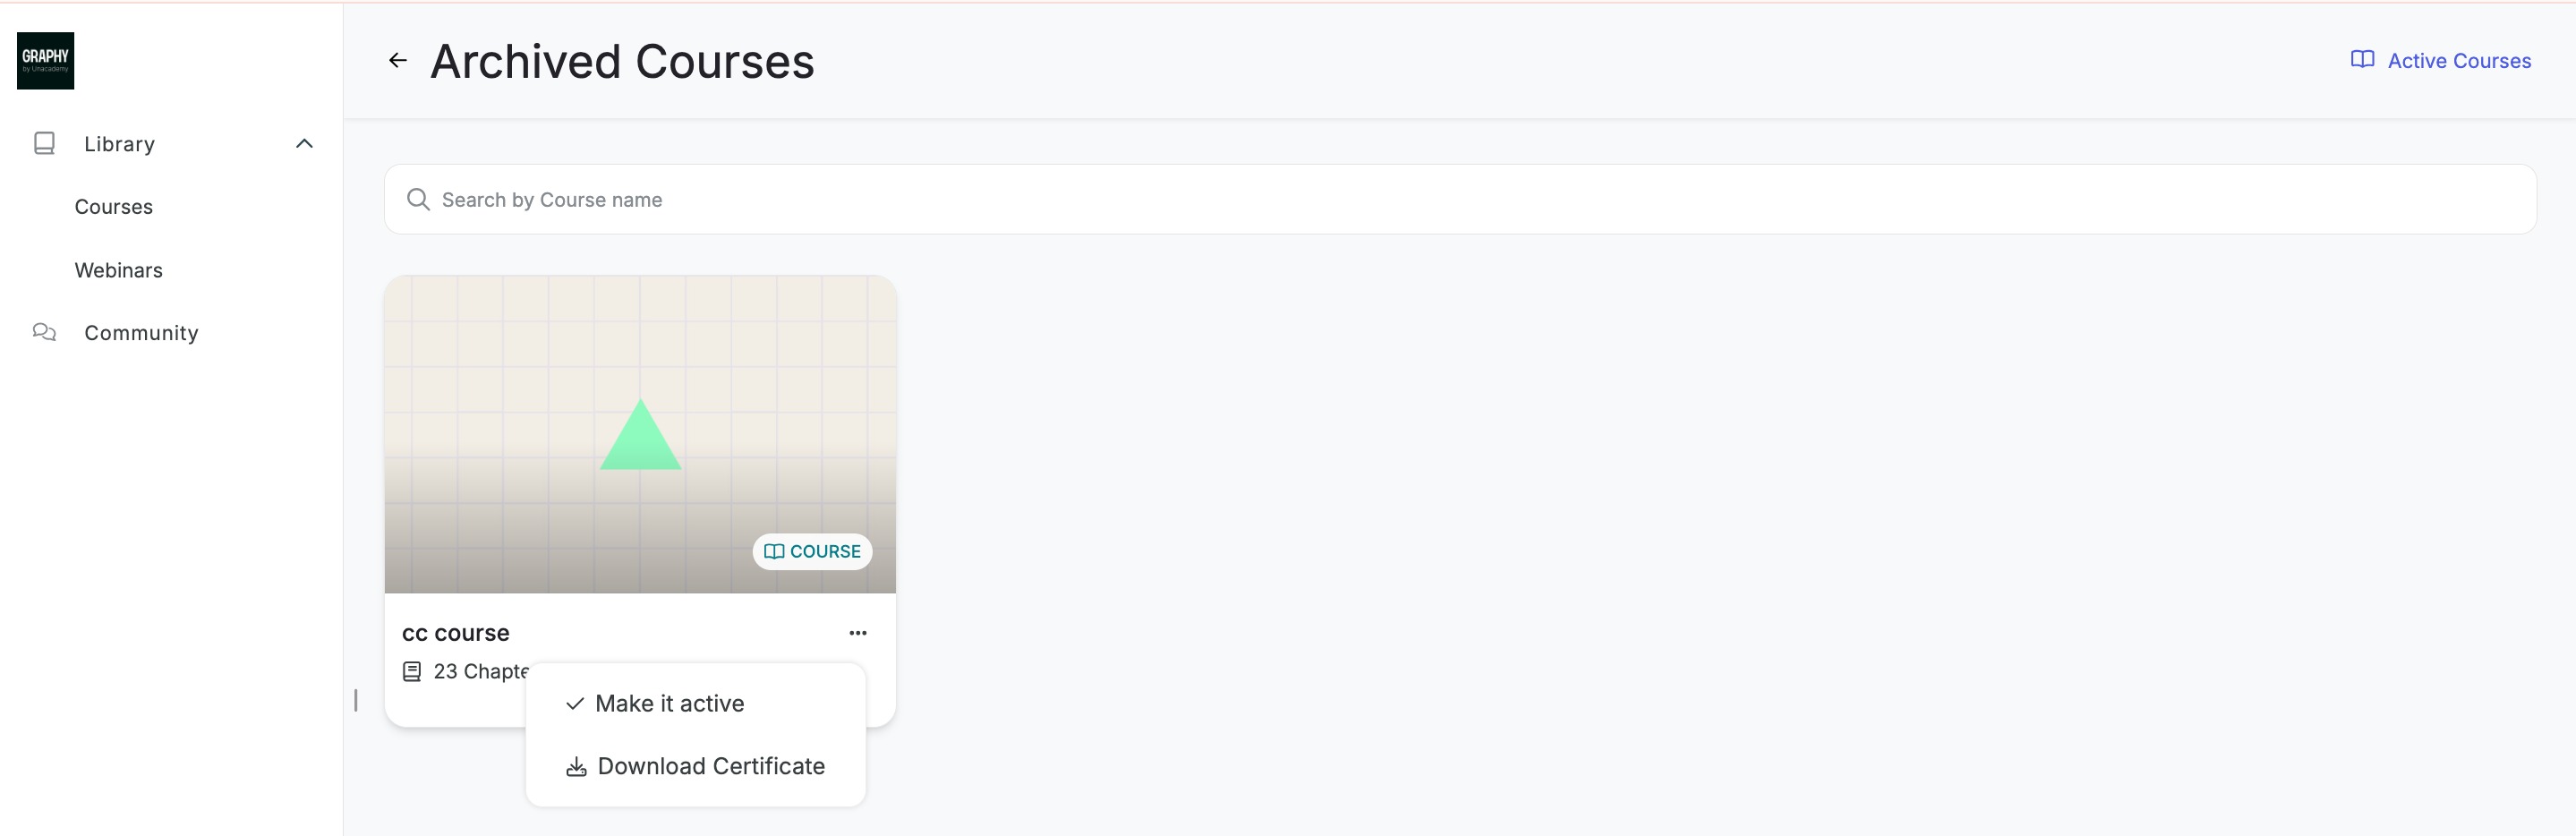This screenshot has width=2576, height=836.
Task: Click the checkmark icon beside Make it active
Action: [x=575, y=704]
